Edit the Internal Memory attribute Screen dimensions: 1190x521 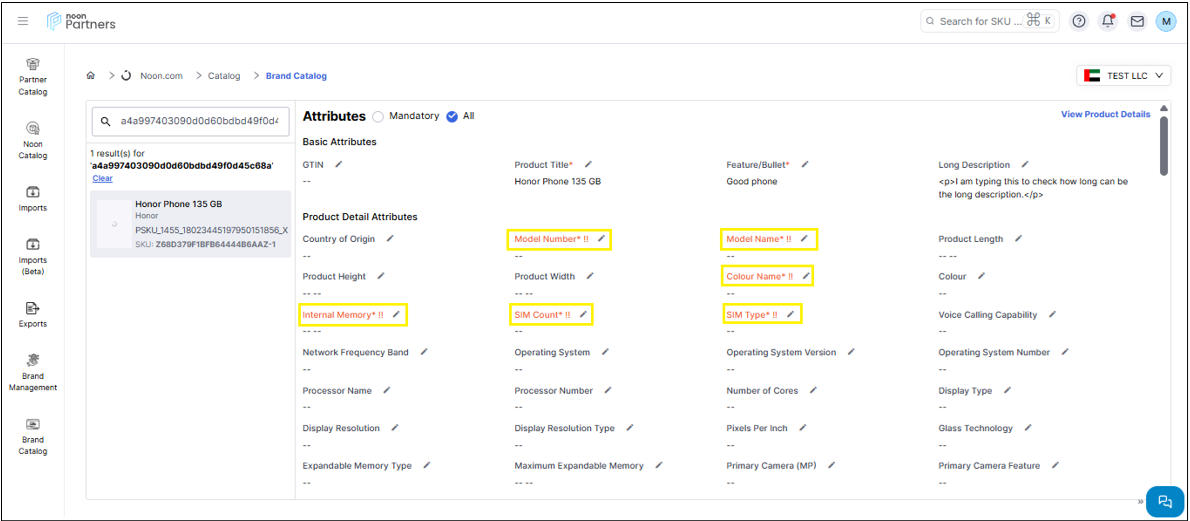click(x=396, y=315)
